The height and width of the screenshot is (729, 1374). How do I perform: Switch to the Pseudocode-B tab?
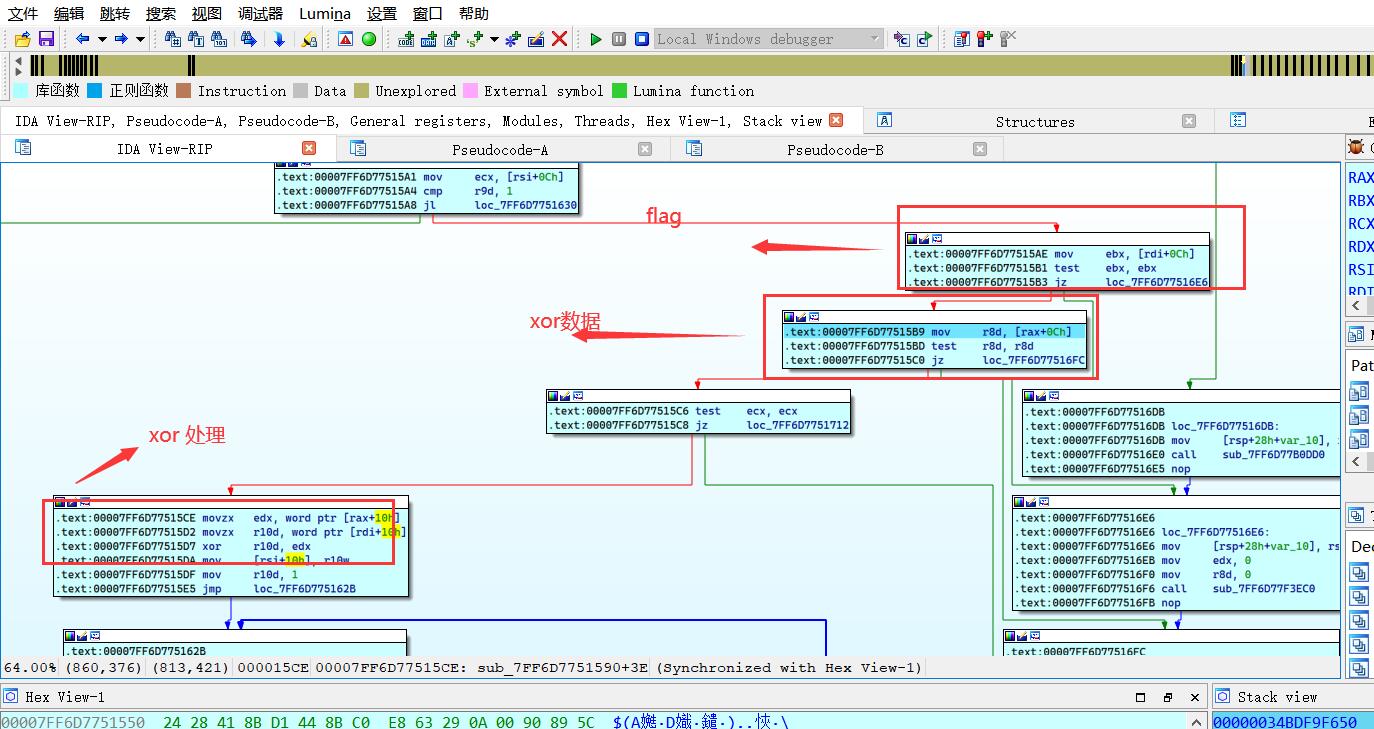(x=835, y=150)
